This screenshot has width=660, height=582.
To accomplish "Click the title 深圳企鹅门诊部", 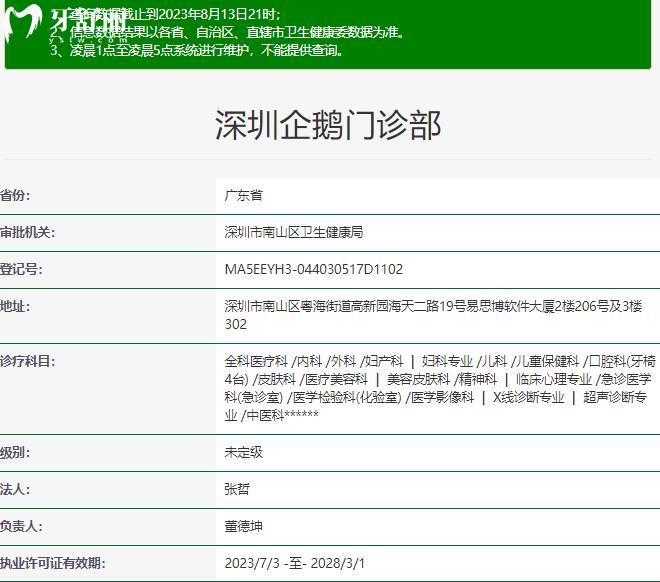I will coord(328,125).
